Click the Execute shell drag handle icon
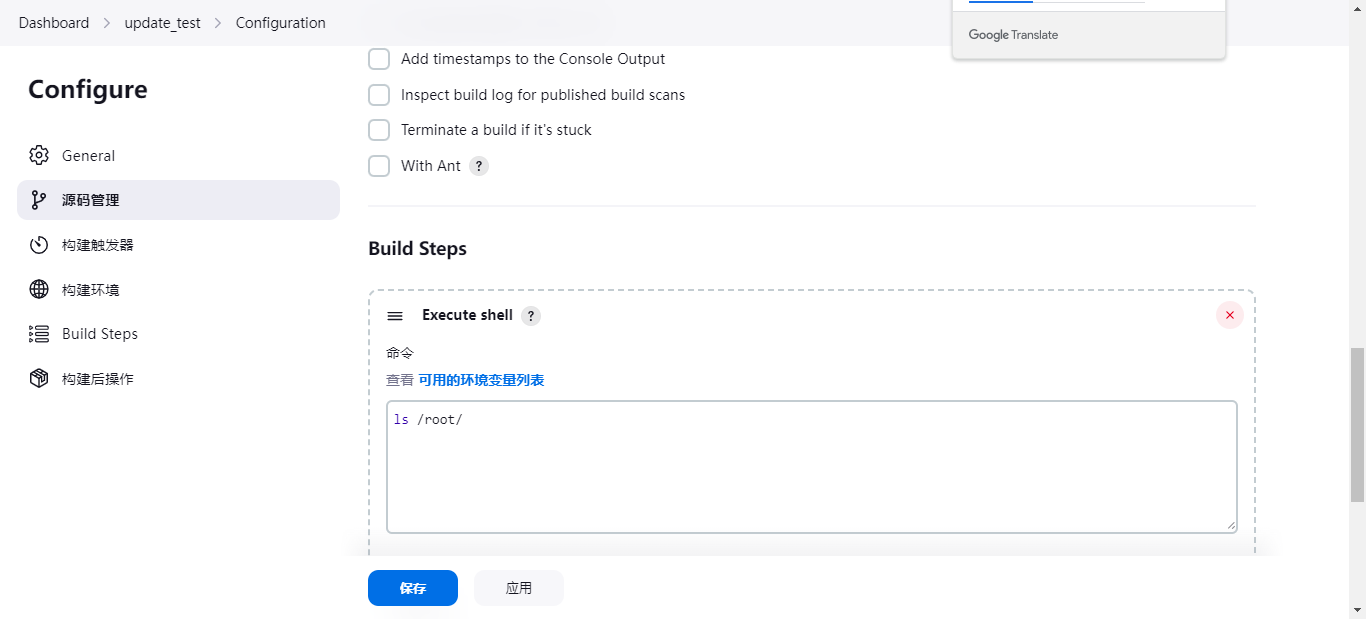The height and width of the screenshot is (619, 1366). 395,316
